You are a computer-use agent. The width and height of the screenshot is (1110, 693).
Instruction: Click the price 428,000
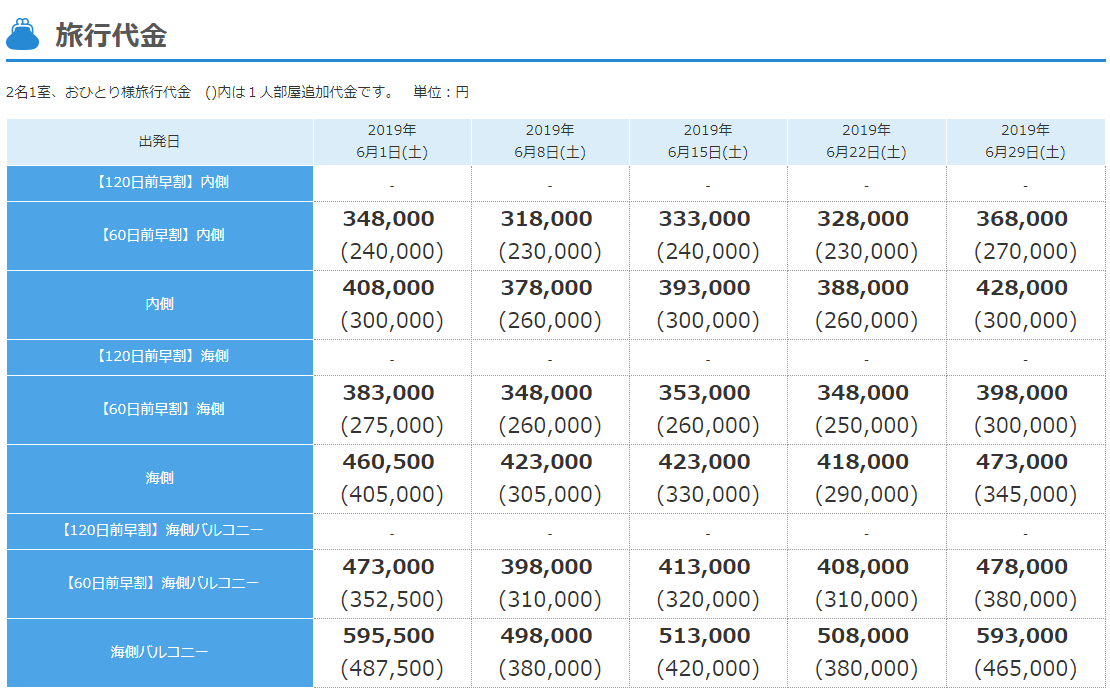pos(1022,288)
